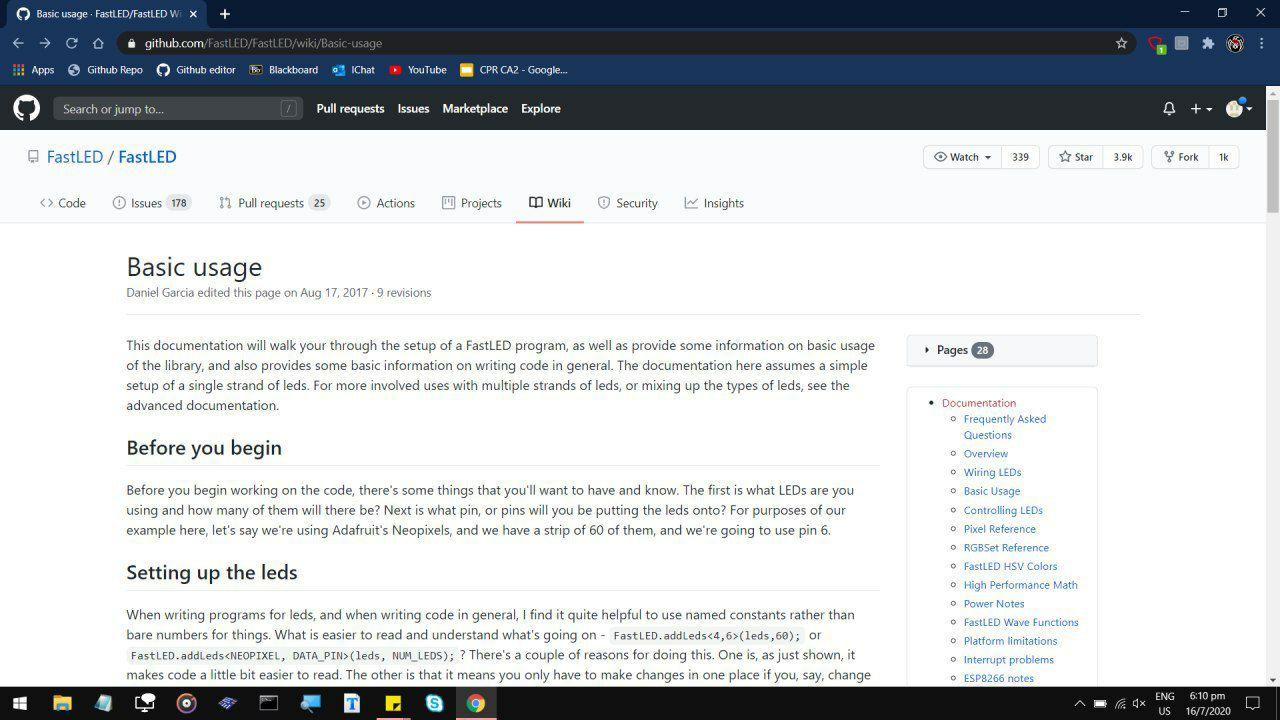Click the GitHub search box
Screen dimensions: 1280x720
tap(178, 109)
